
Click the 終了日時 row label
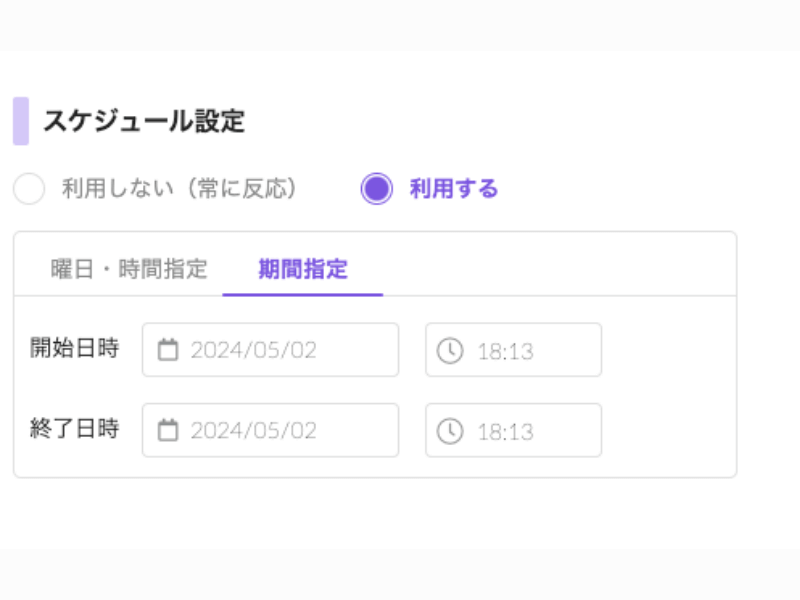75,429
